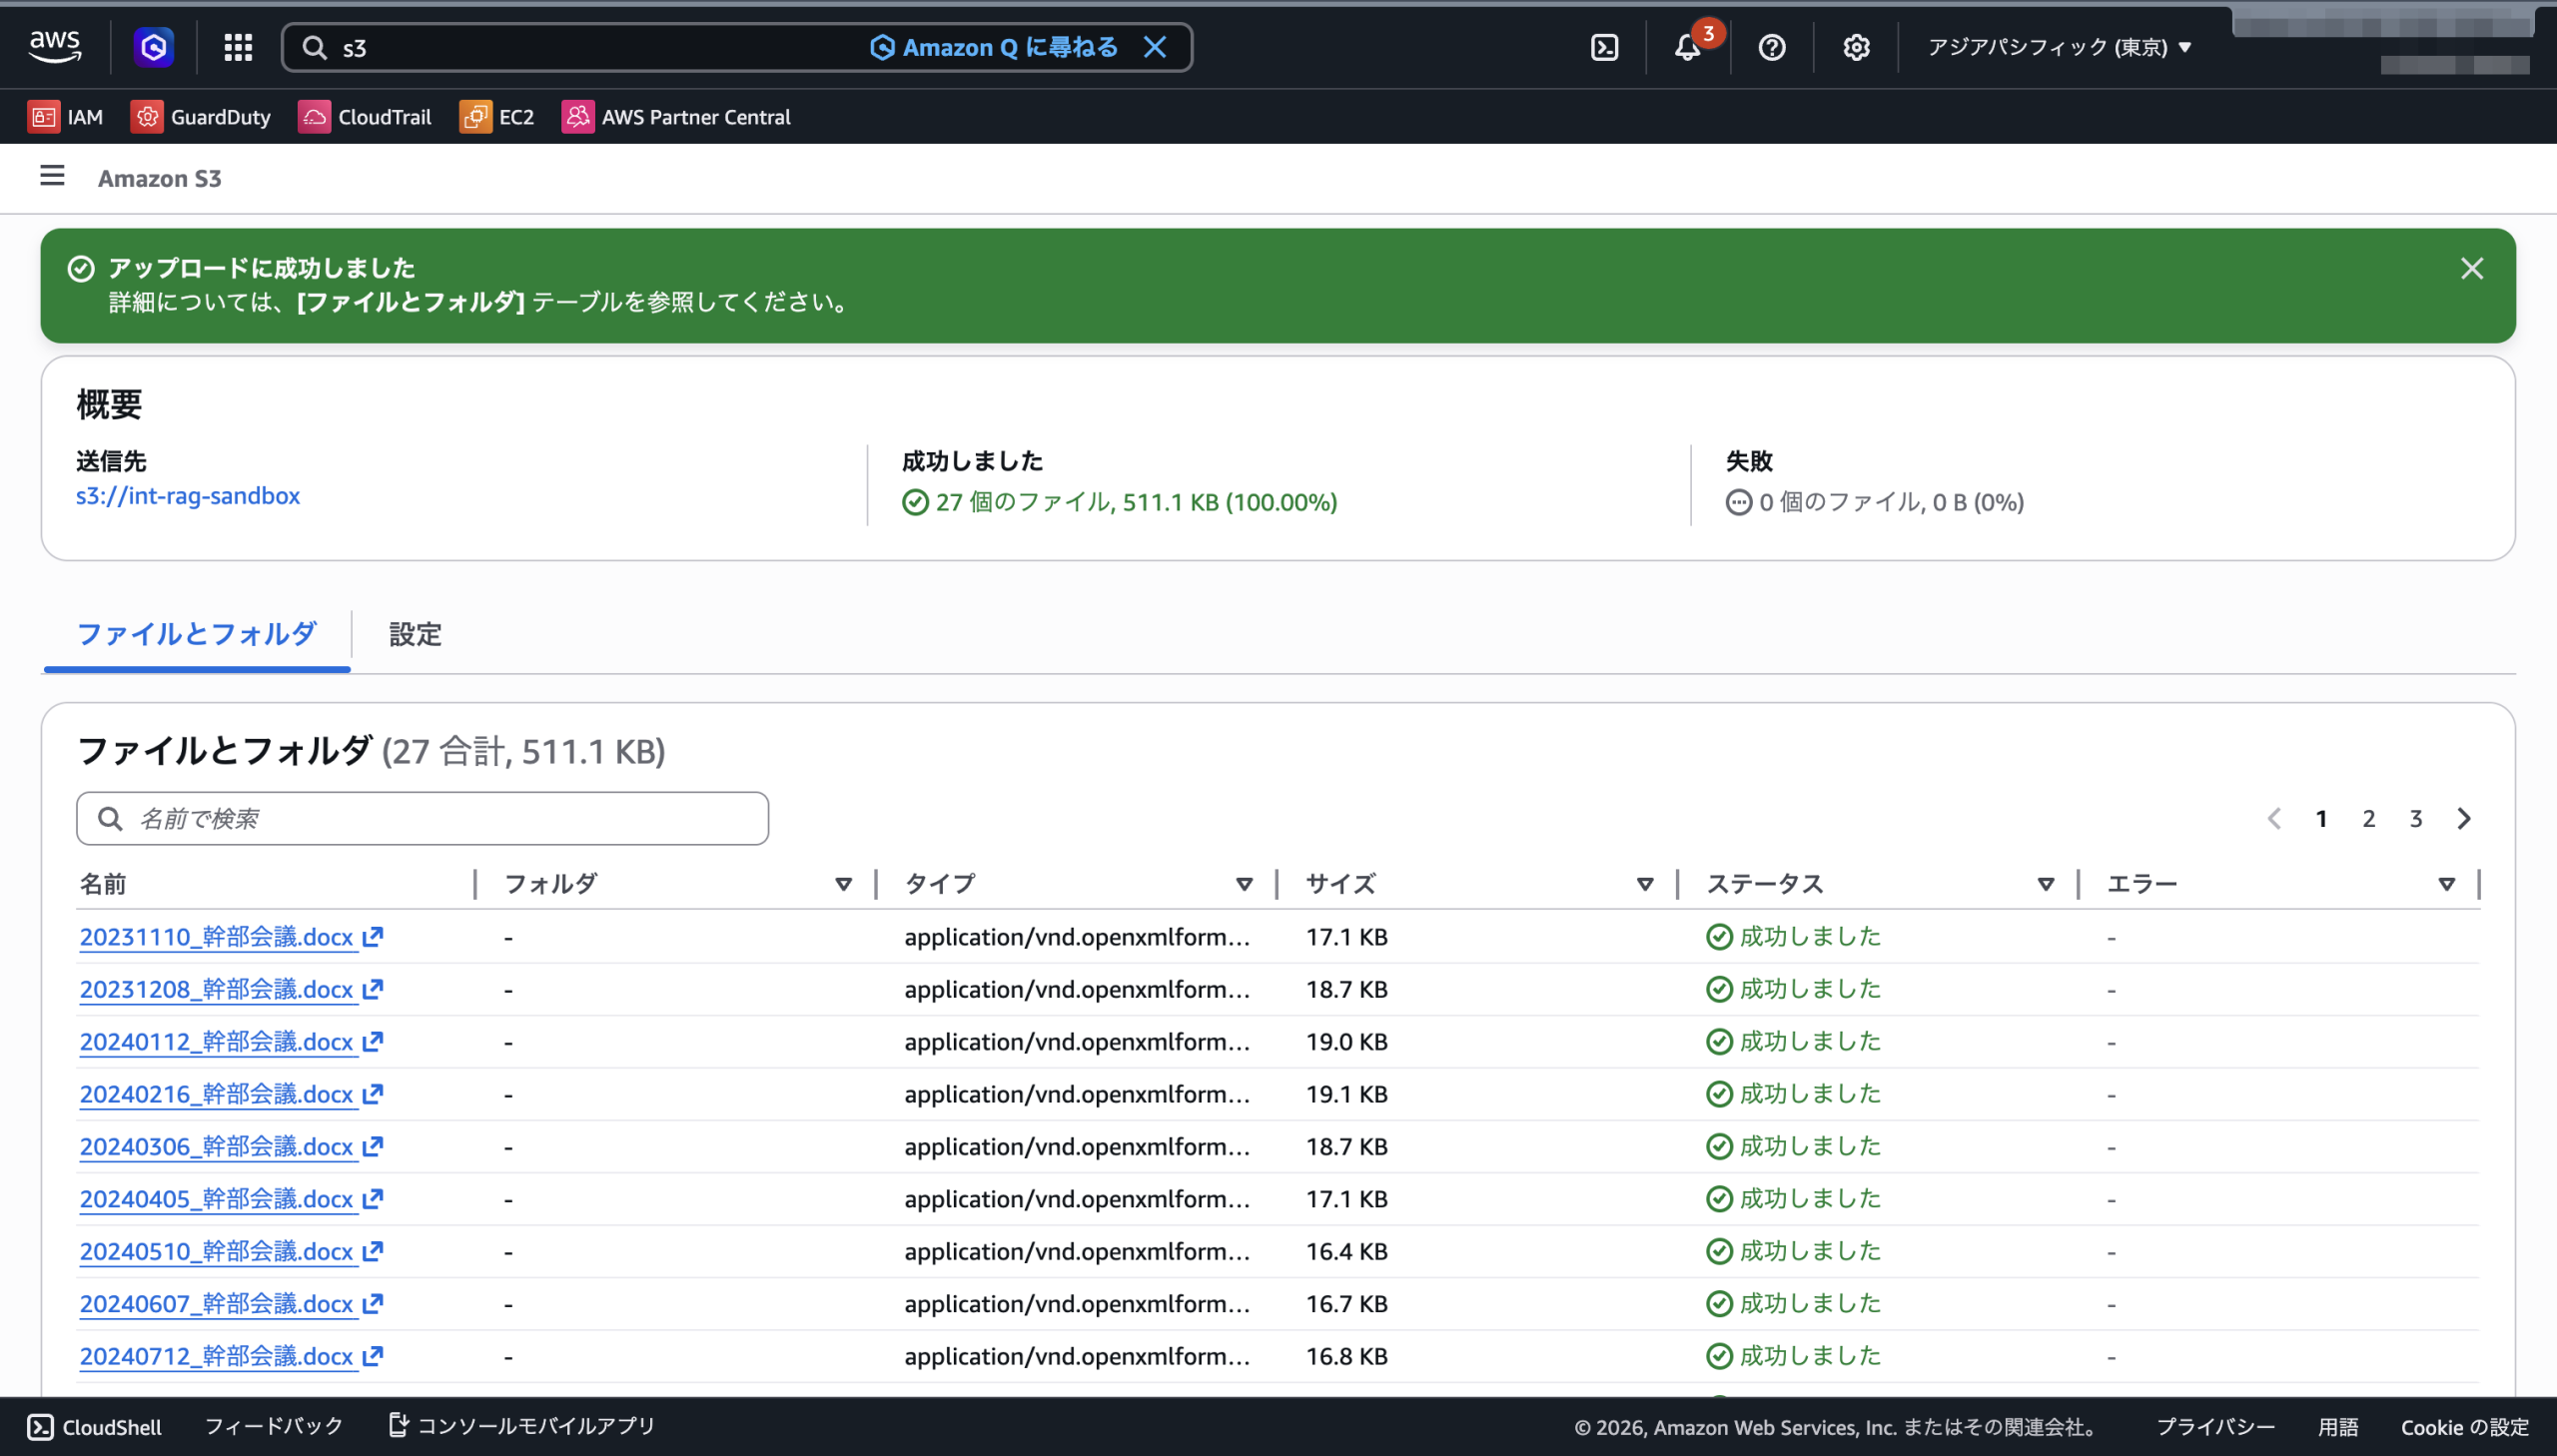Click the AWS logo home icon
This screenshot has width=2557, height=1456.
tap(55, 46)
